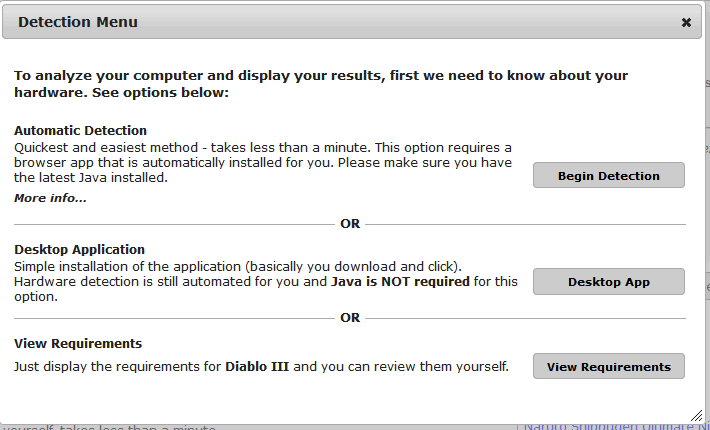Start automatic scan with Begin Detection
The width and height of the screenshot is (710, 430).
pos(609,175)
